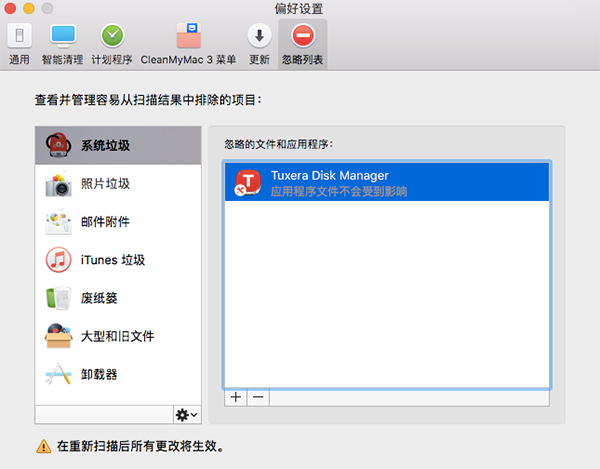Click the minus button to remove item
The width and height of the screenshot is (600, 469).
point(258,397)
